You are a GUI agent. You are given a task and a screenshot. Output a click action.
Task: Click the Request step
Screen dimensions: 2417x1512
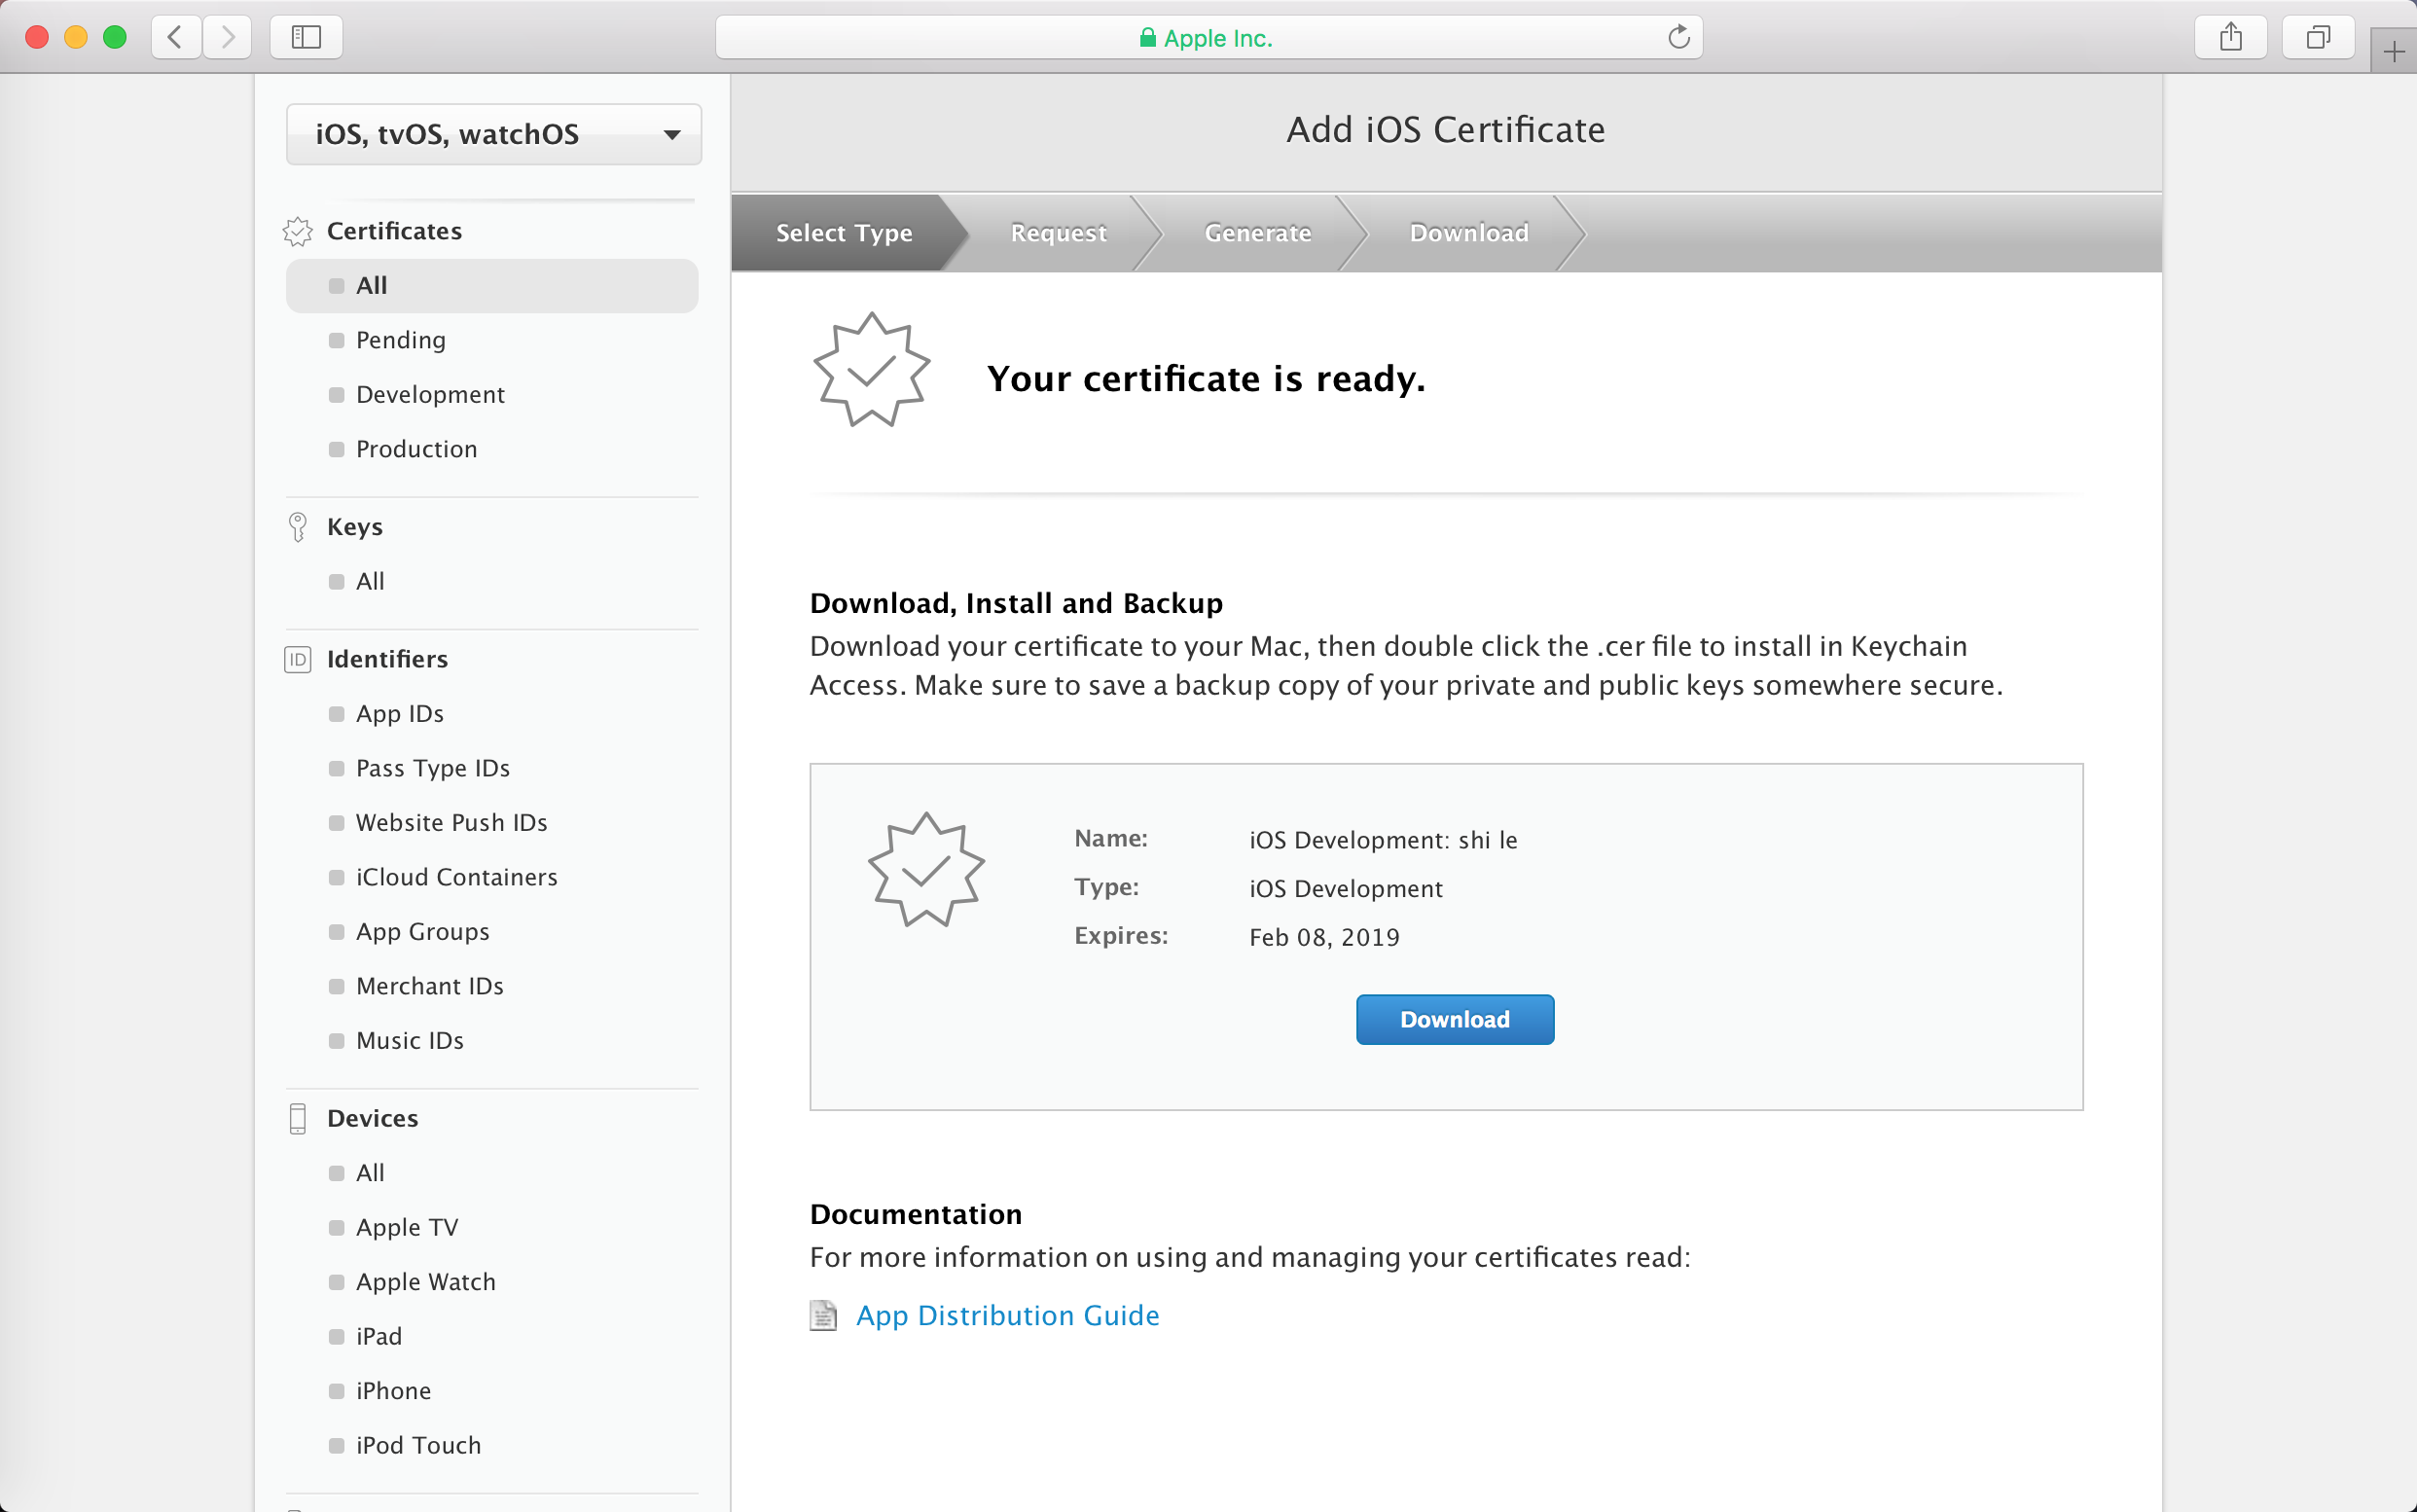(x=1058, y=233)
